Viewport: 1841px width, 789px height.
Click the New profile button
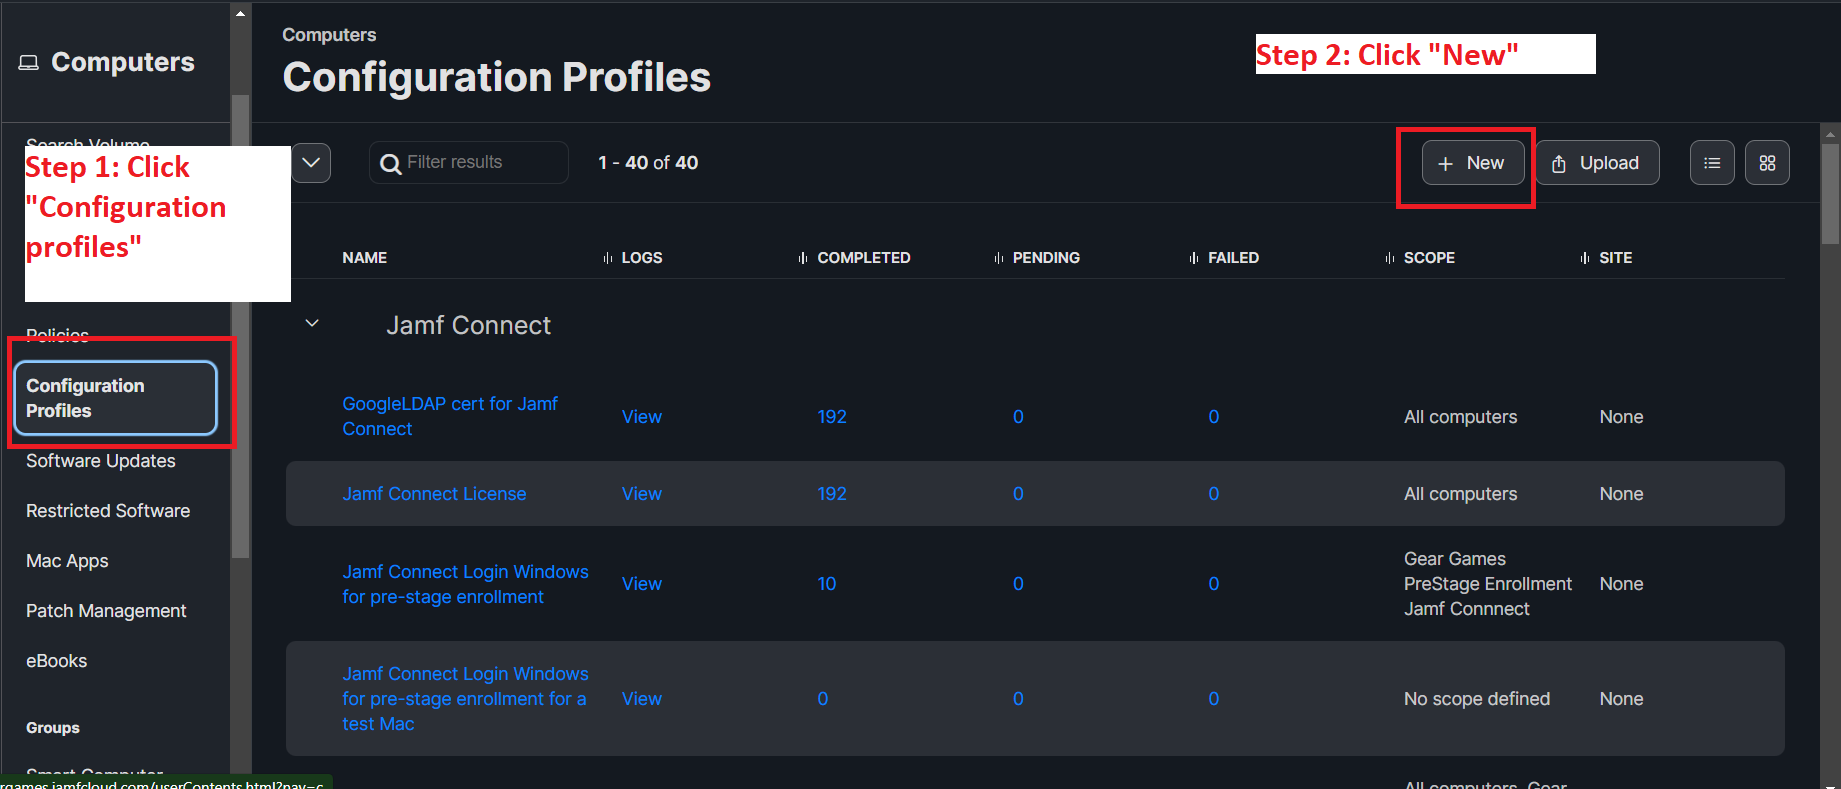click(1472, 163)
